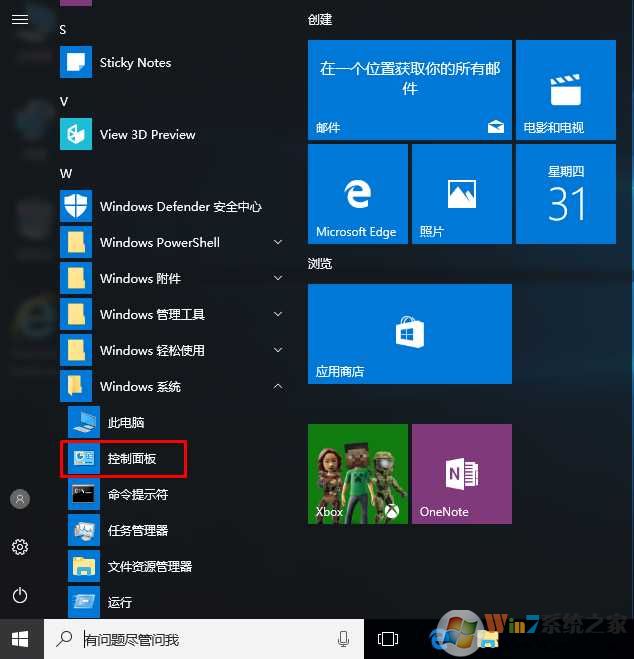
Task: Open the 运行 dialog entry
Action: [x=119, y=603]
